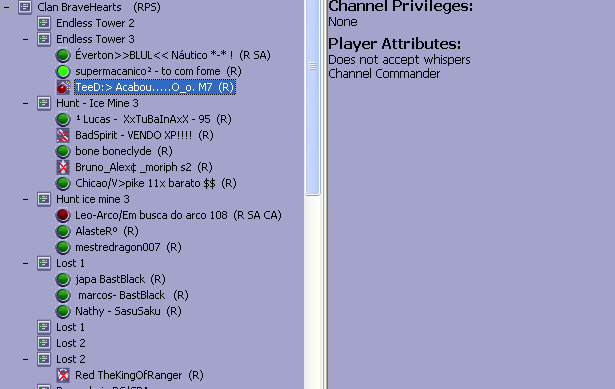Viewport: 615px width, 389px height.
Task: Click the Hunt - Ice Mine 3 channel icon
Action: click(44, 103)
